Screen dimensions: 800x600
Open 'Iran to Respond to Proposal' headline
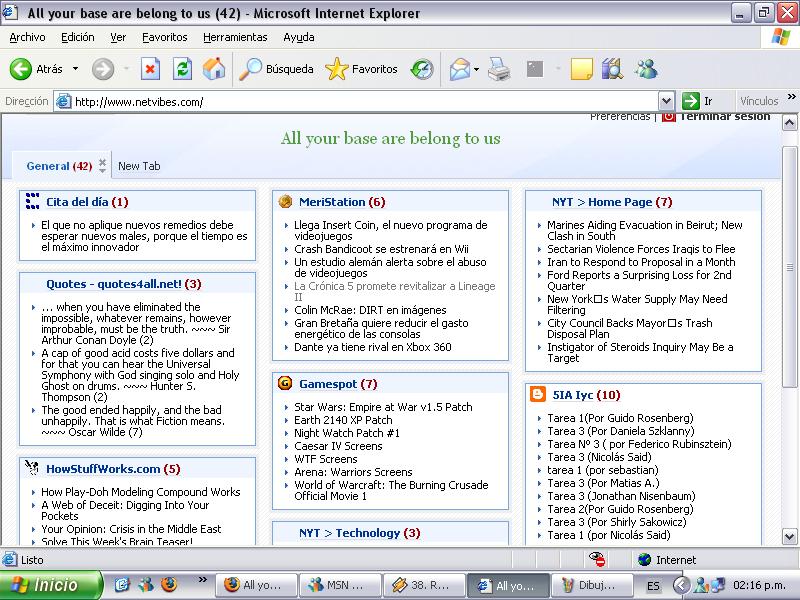pos(641,262)
